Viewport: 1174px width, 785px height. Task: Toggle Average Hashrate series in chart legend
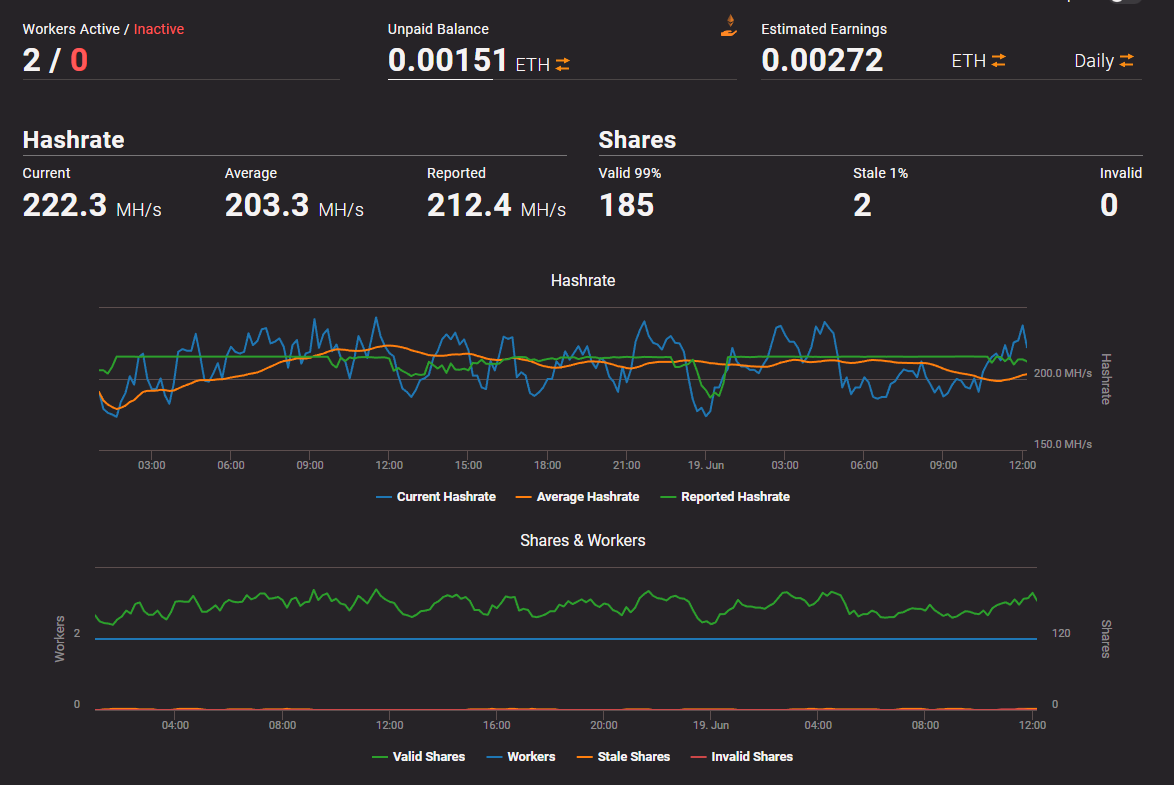tap(577, 497)
